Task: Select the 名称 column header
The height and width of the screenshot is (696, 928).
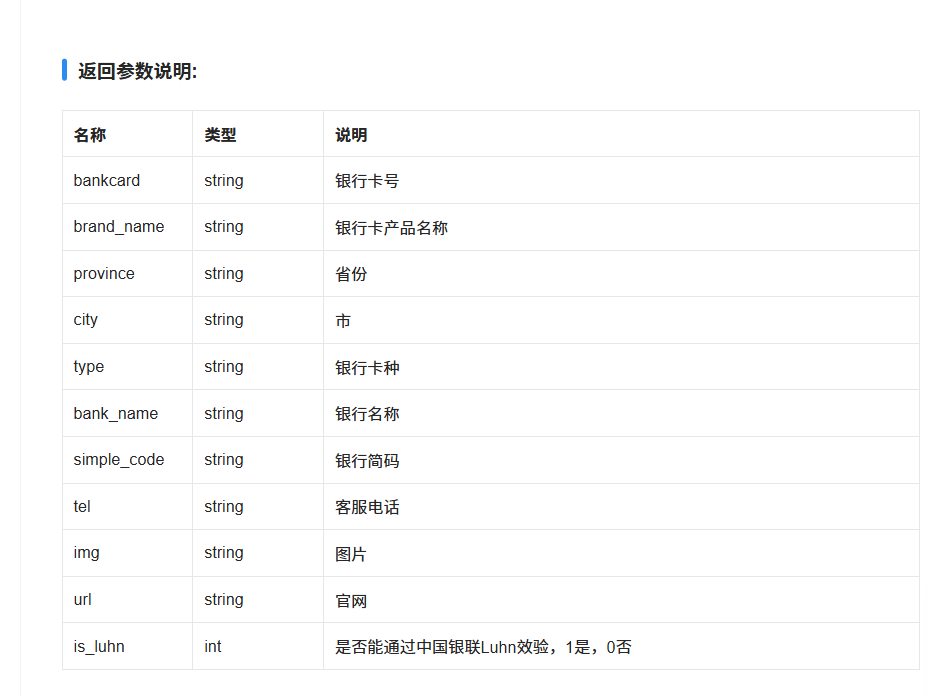Action: [88, 134]
